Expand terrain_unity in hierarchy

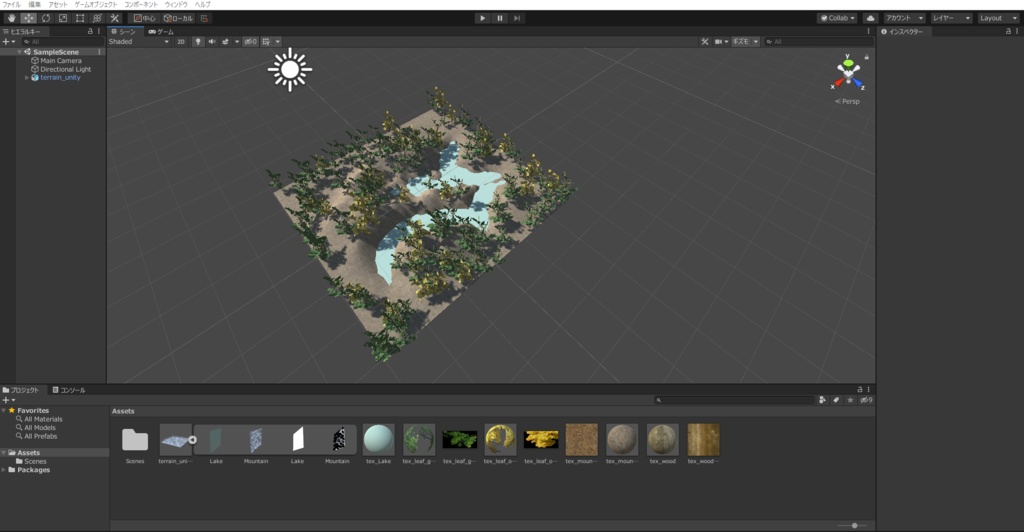pyautogui.click(x=27, y=78)
